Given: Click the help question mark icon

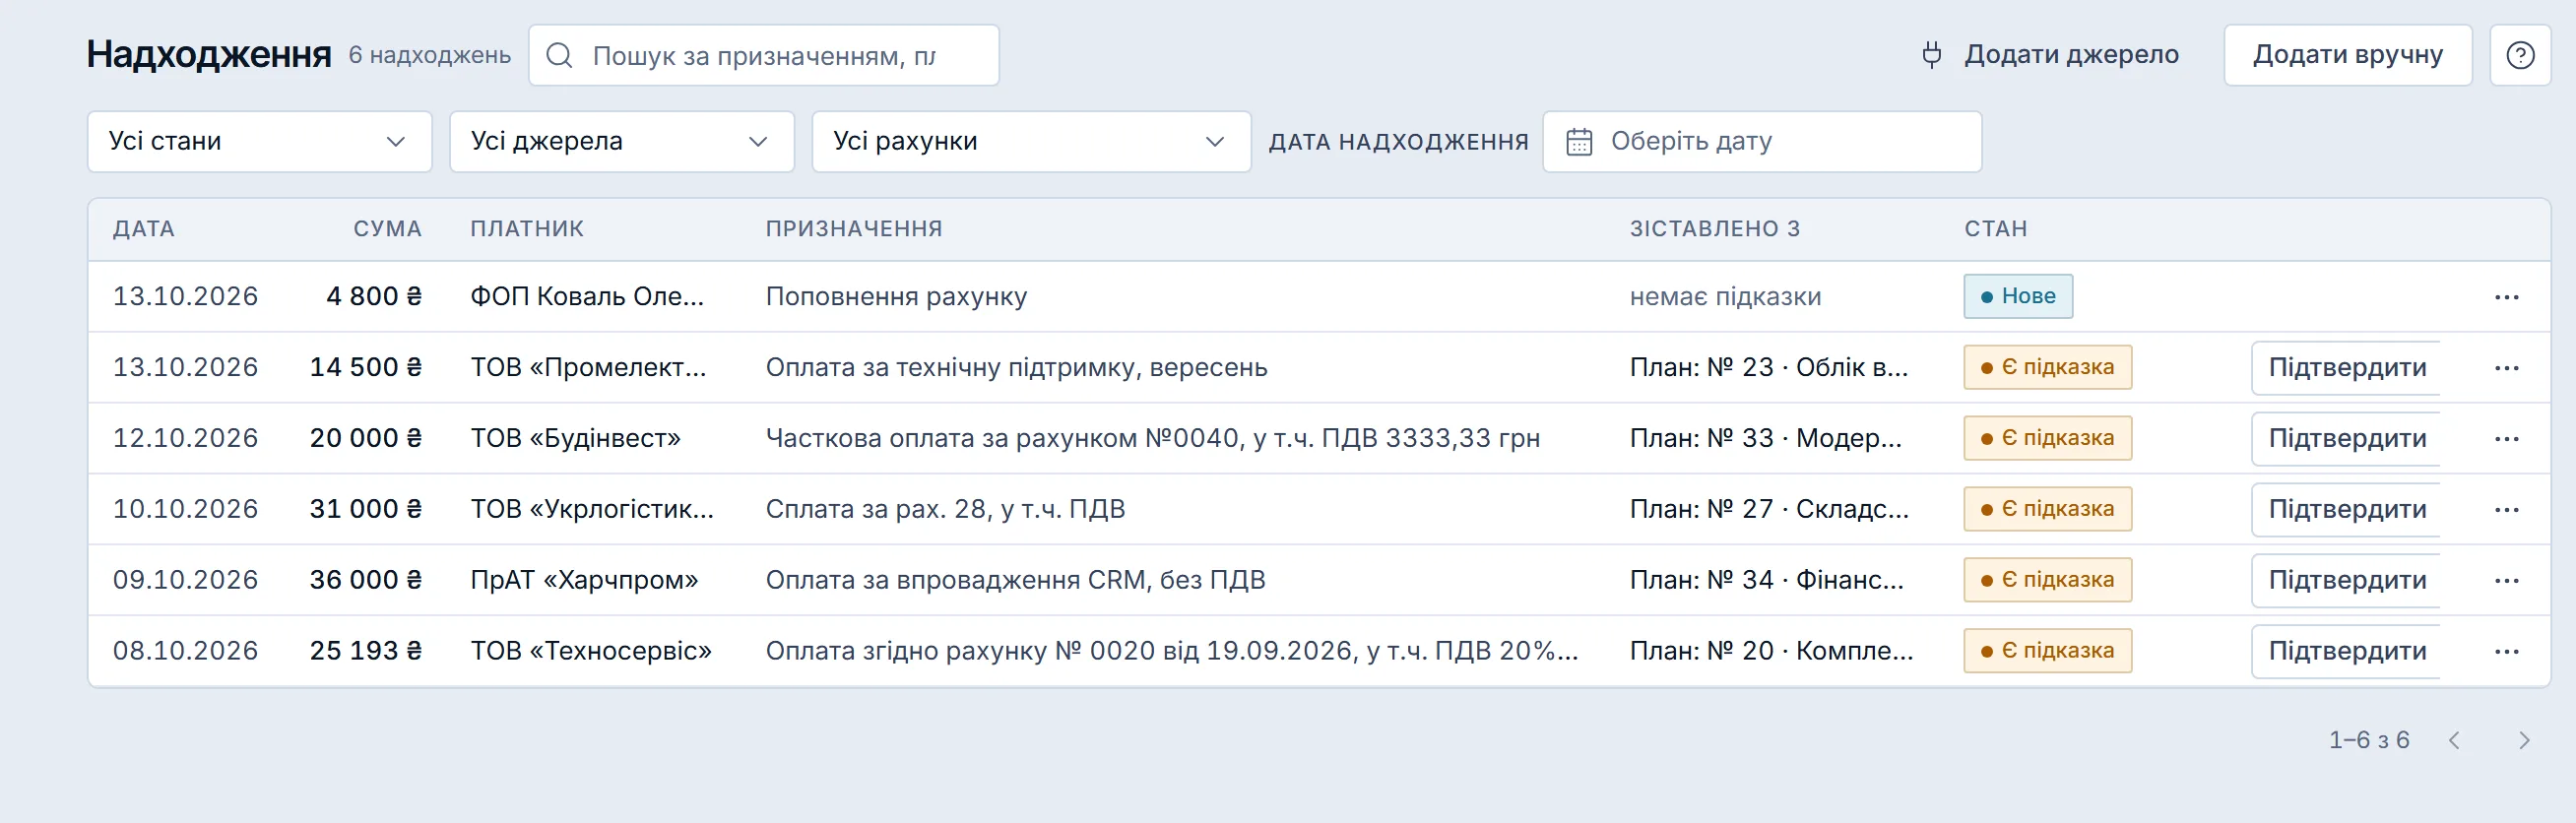Looking at the screenshot, I should pyautogui.click(x=2519, y=55).
